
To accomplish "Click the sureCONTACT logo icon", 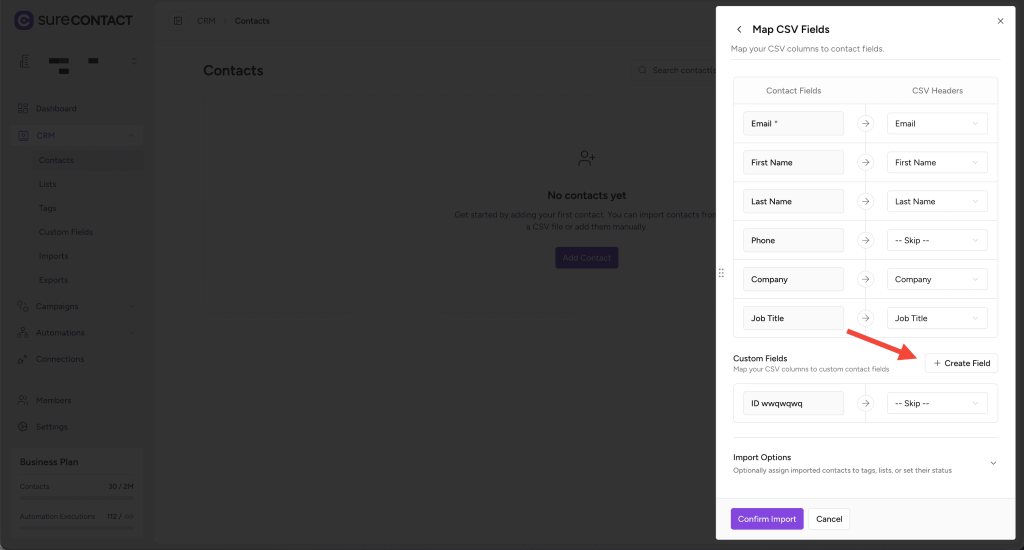I will pos(24,20).
